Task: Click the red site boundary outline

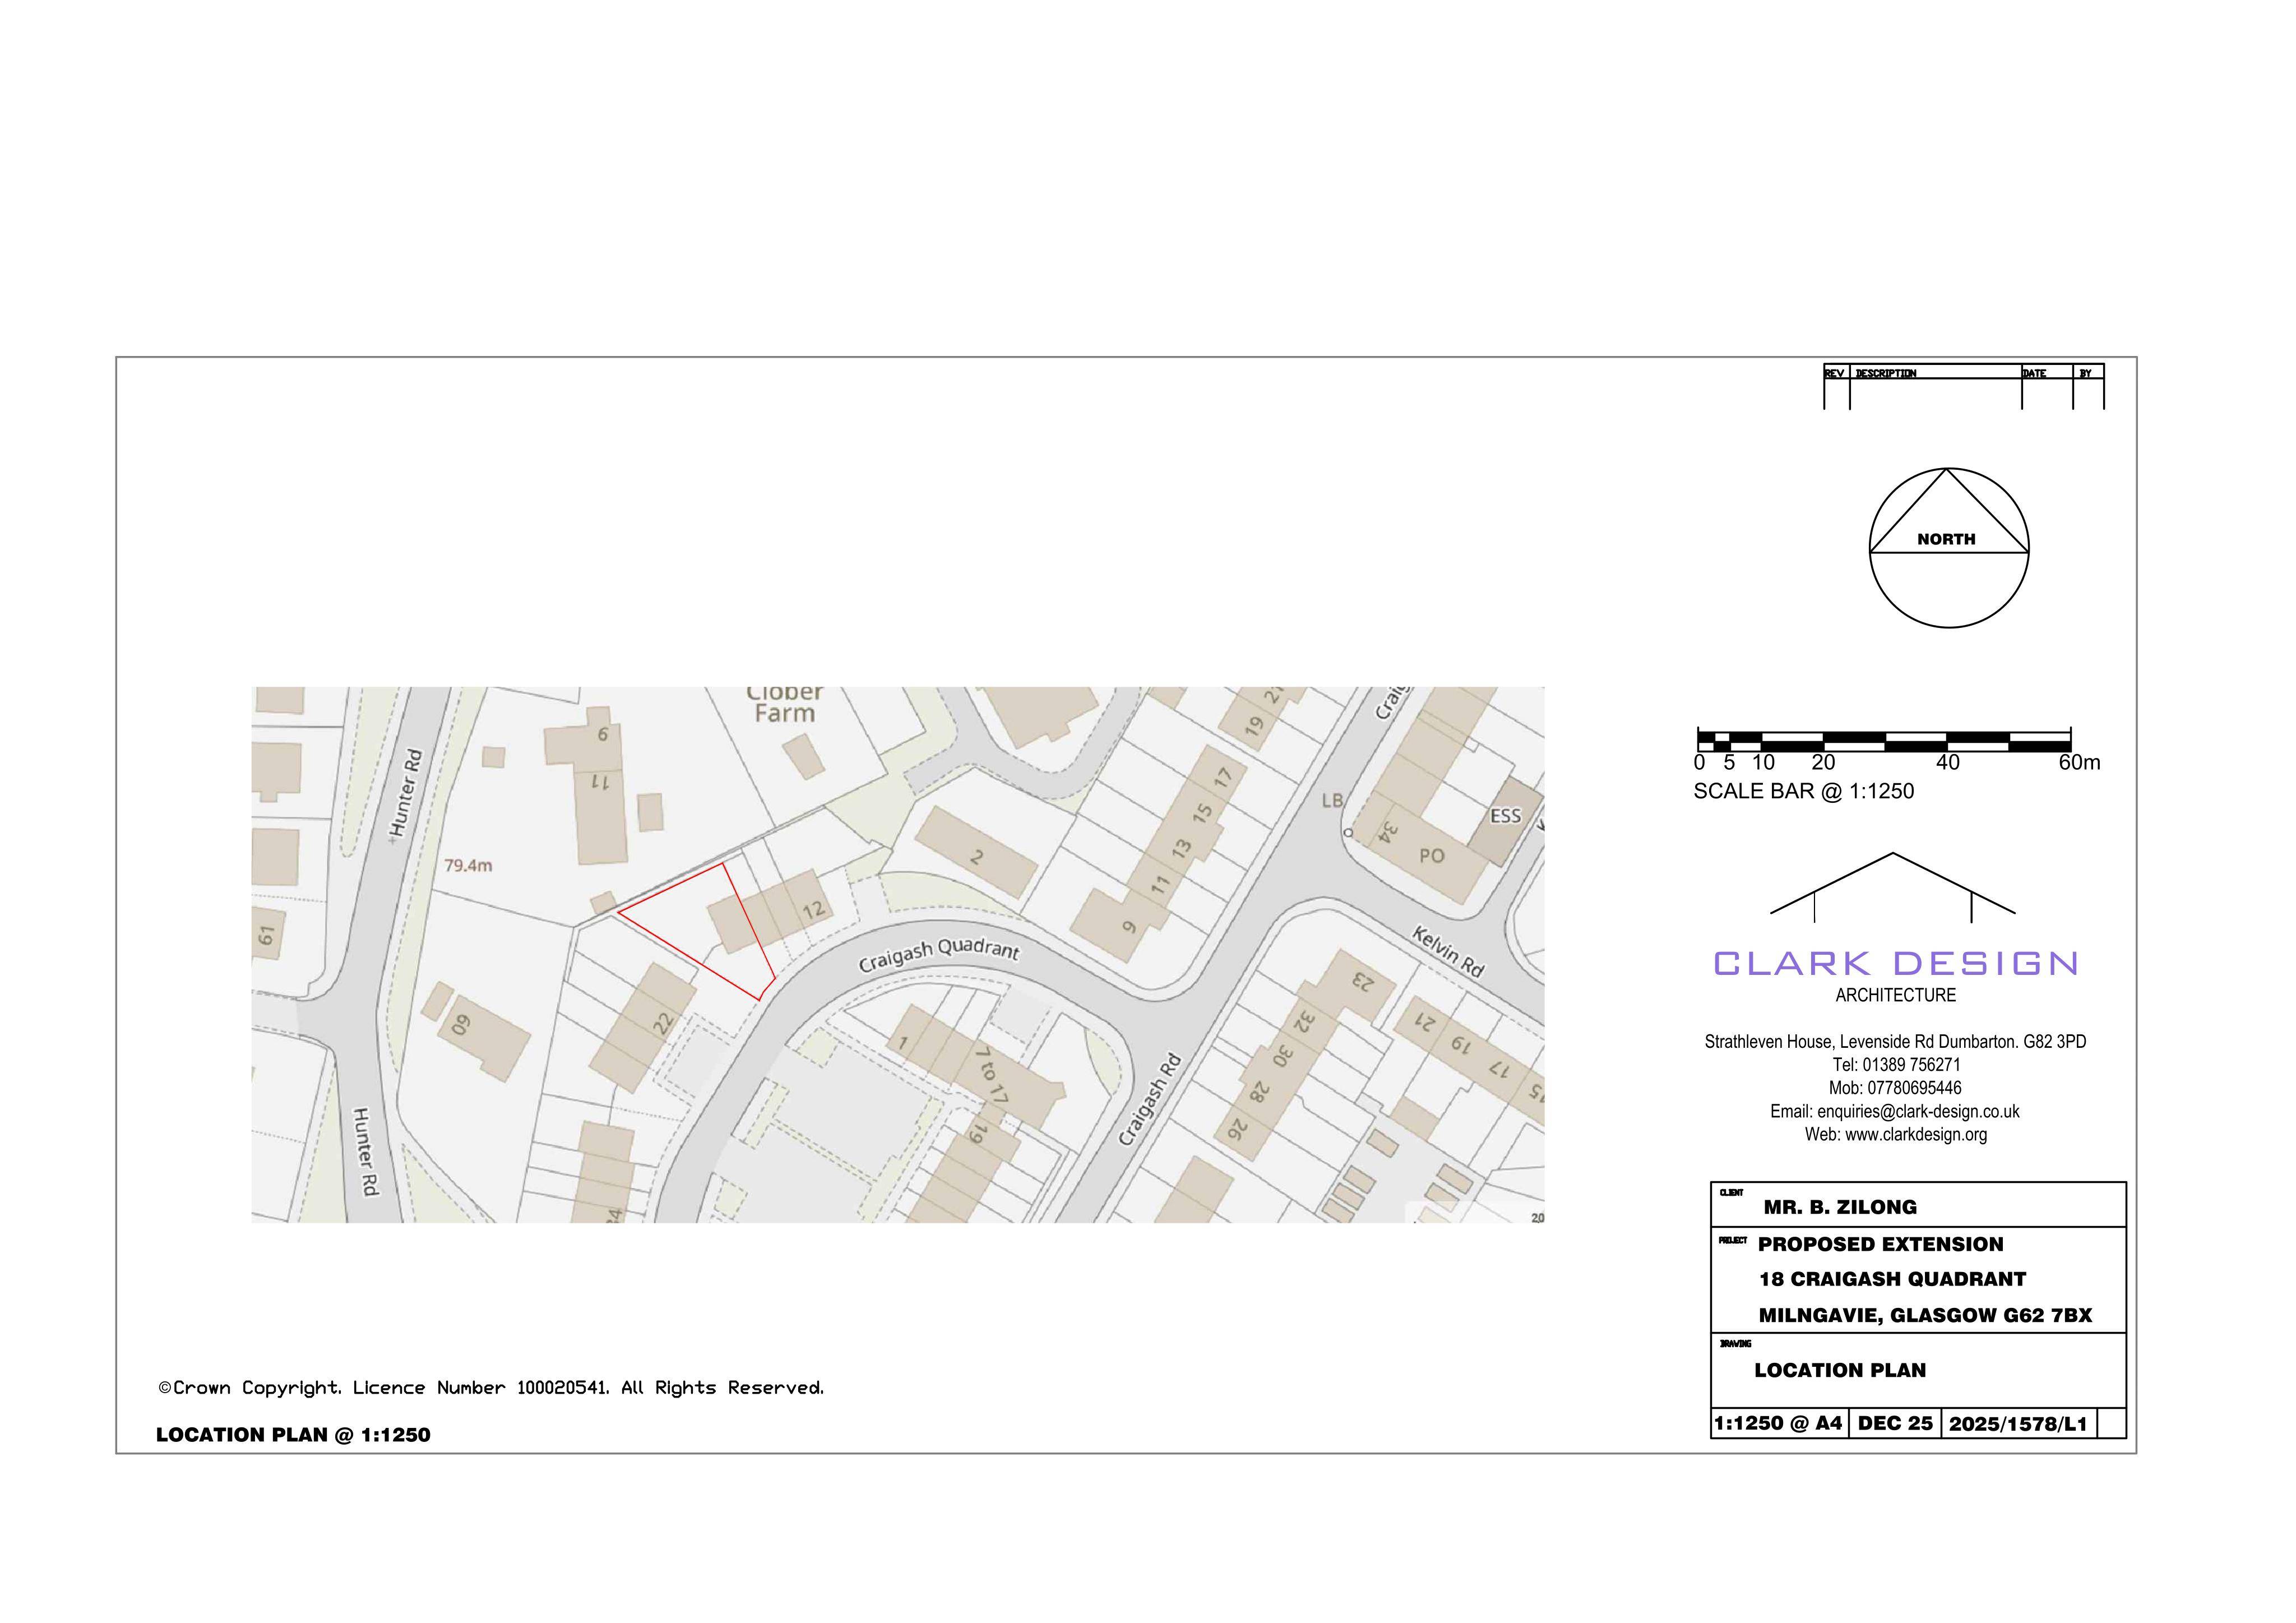Action: coord(697,931)
